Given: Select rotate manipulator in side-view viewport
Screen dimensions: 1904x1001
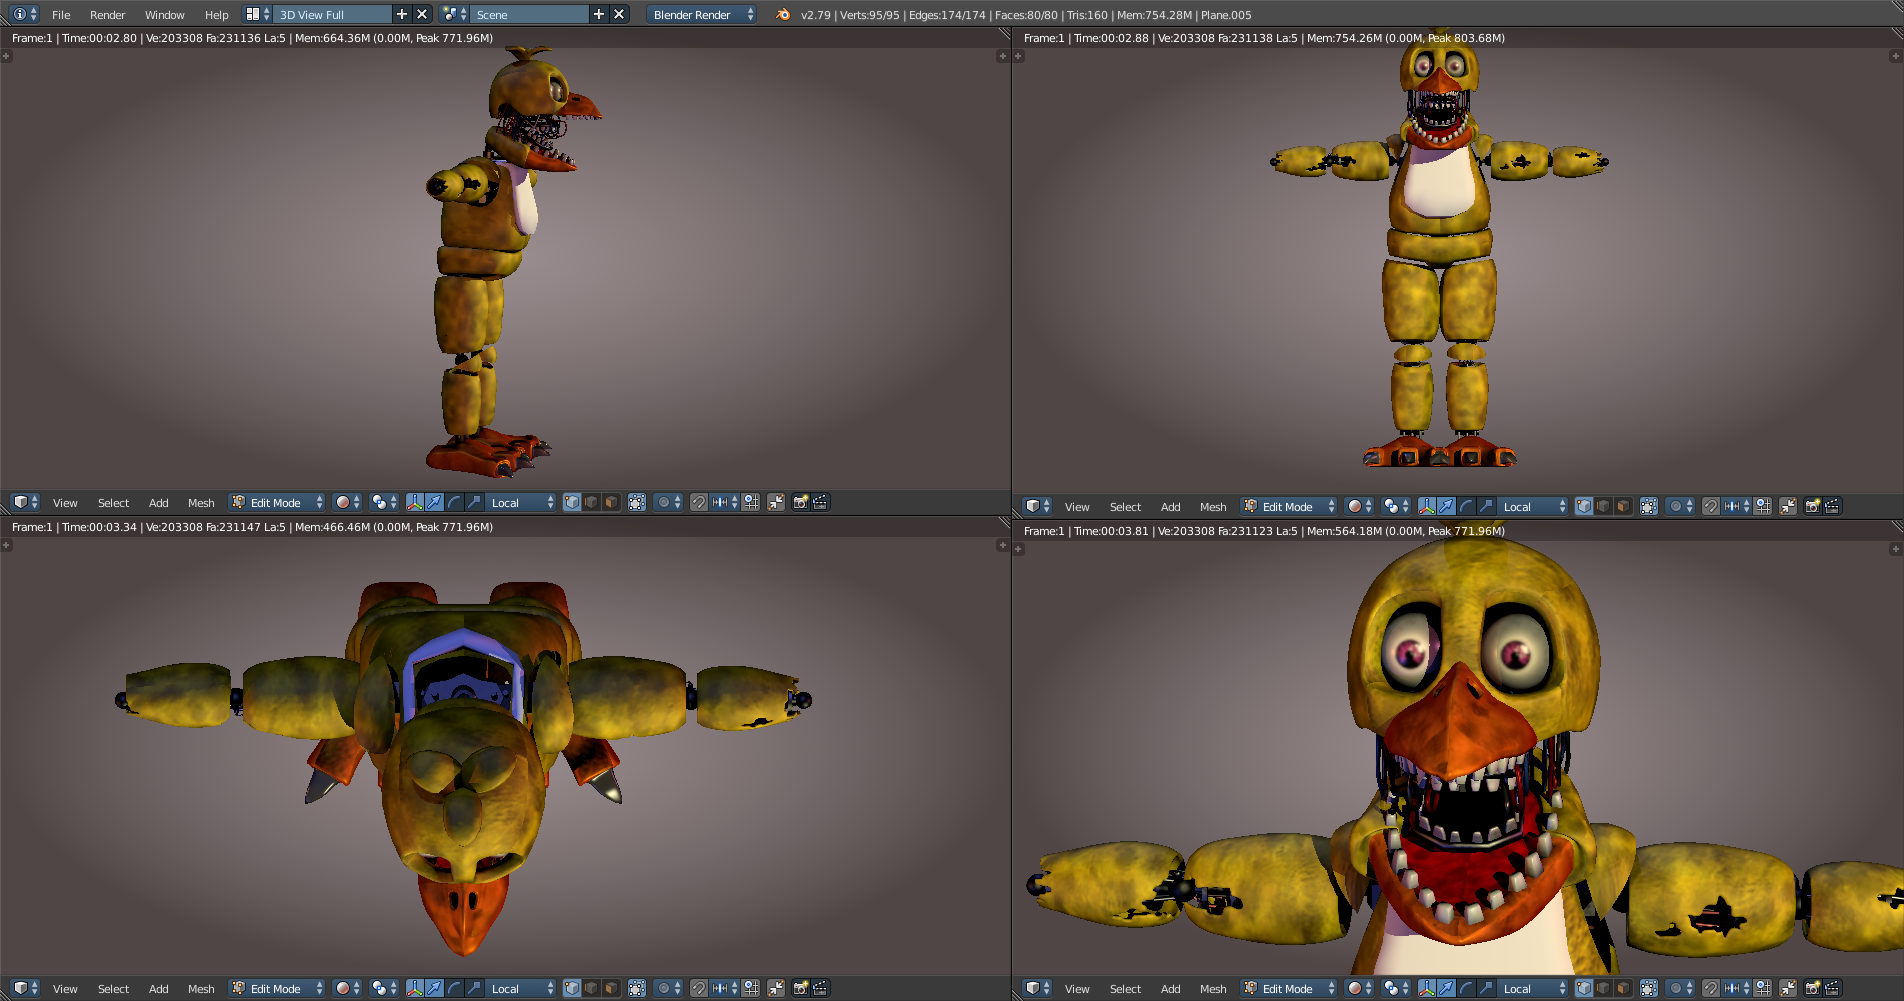Looking at the screenshot, I should pos(454,502).
